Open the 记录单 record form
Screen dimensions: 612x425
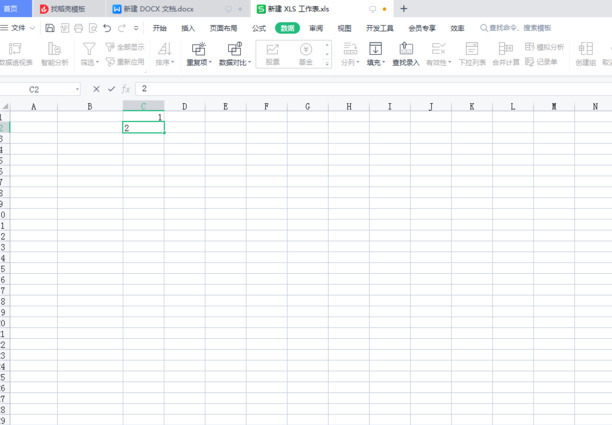coord(541,62)
